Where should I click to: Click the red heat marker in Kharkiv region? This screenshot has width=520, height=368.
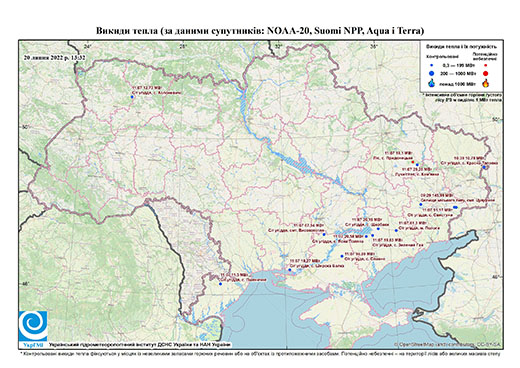413,162
